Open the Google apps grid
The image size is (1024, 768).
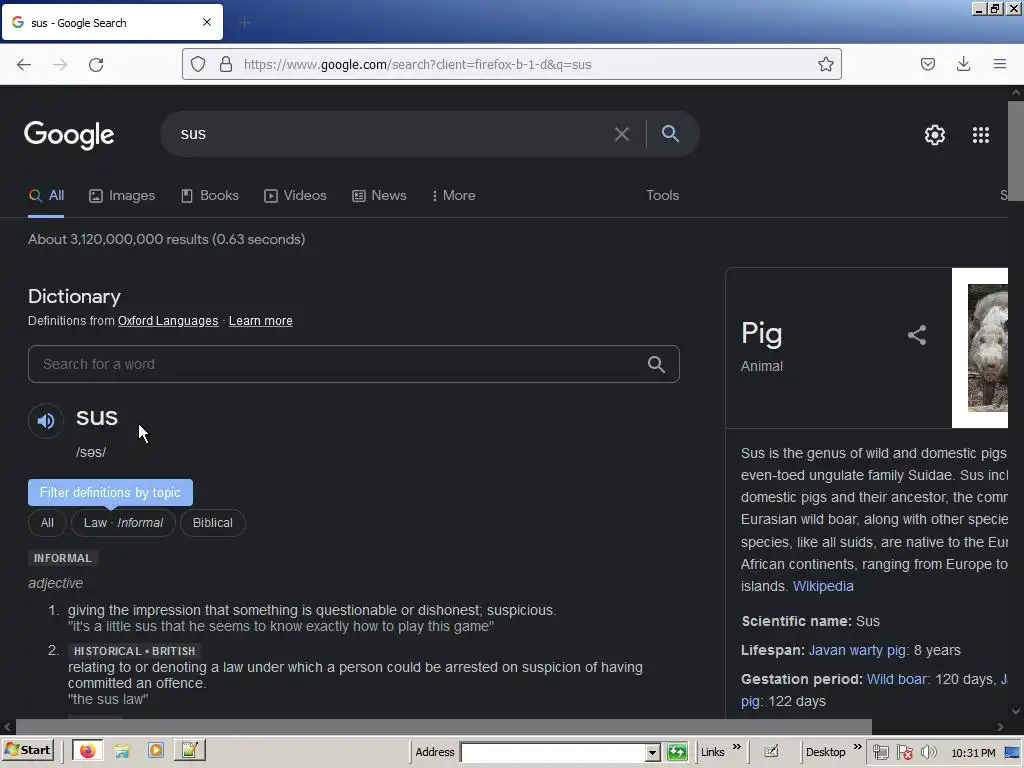coord(980,135)
